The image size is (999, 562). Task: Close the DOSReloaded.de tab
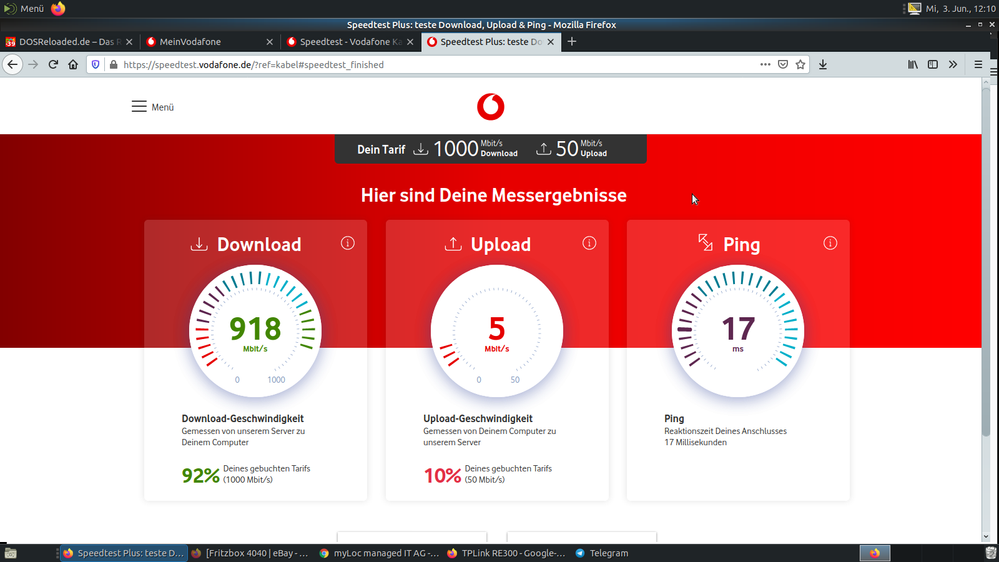(x=129, y=41)
